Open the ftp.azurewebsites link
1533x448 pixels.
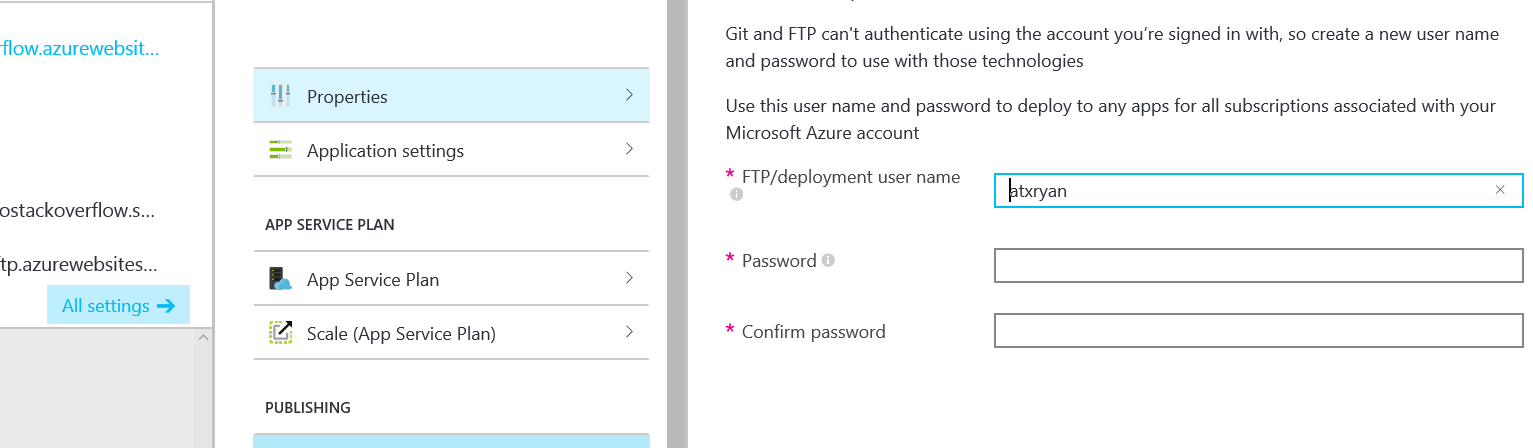click(79, 265)
